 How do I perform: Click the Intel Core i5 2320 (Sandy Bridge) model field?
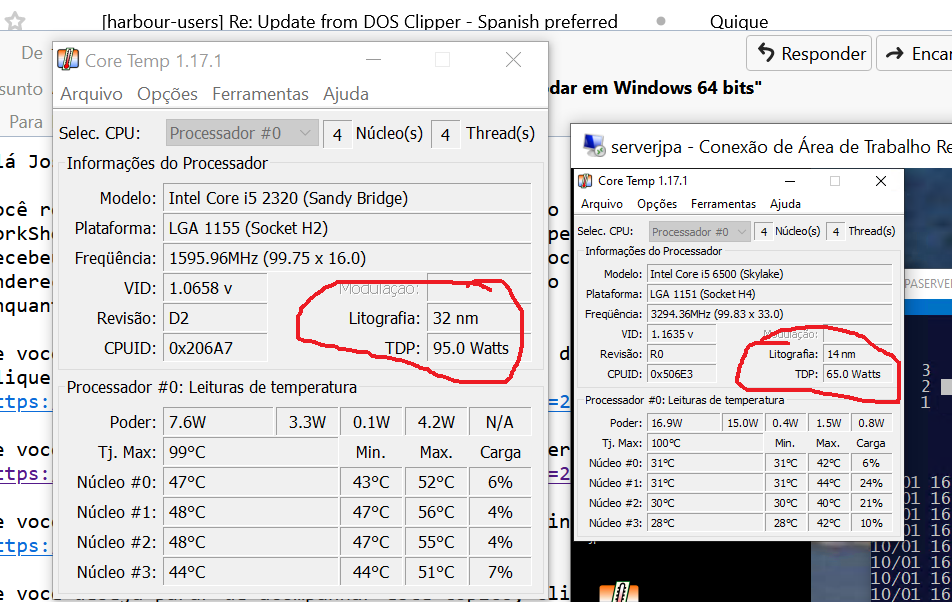[347, 198]
